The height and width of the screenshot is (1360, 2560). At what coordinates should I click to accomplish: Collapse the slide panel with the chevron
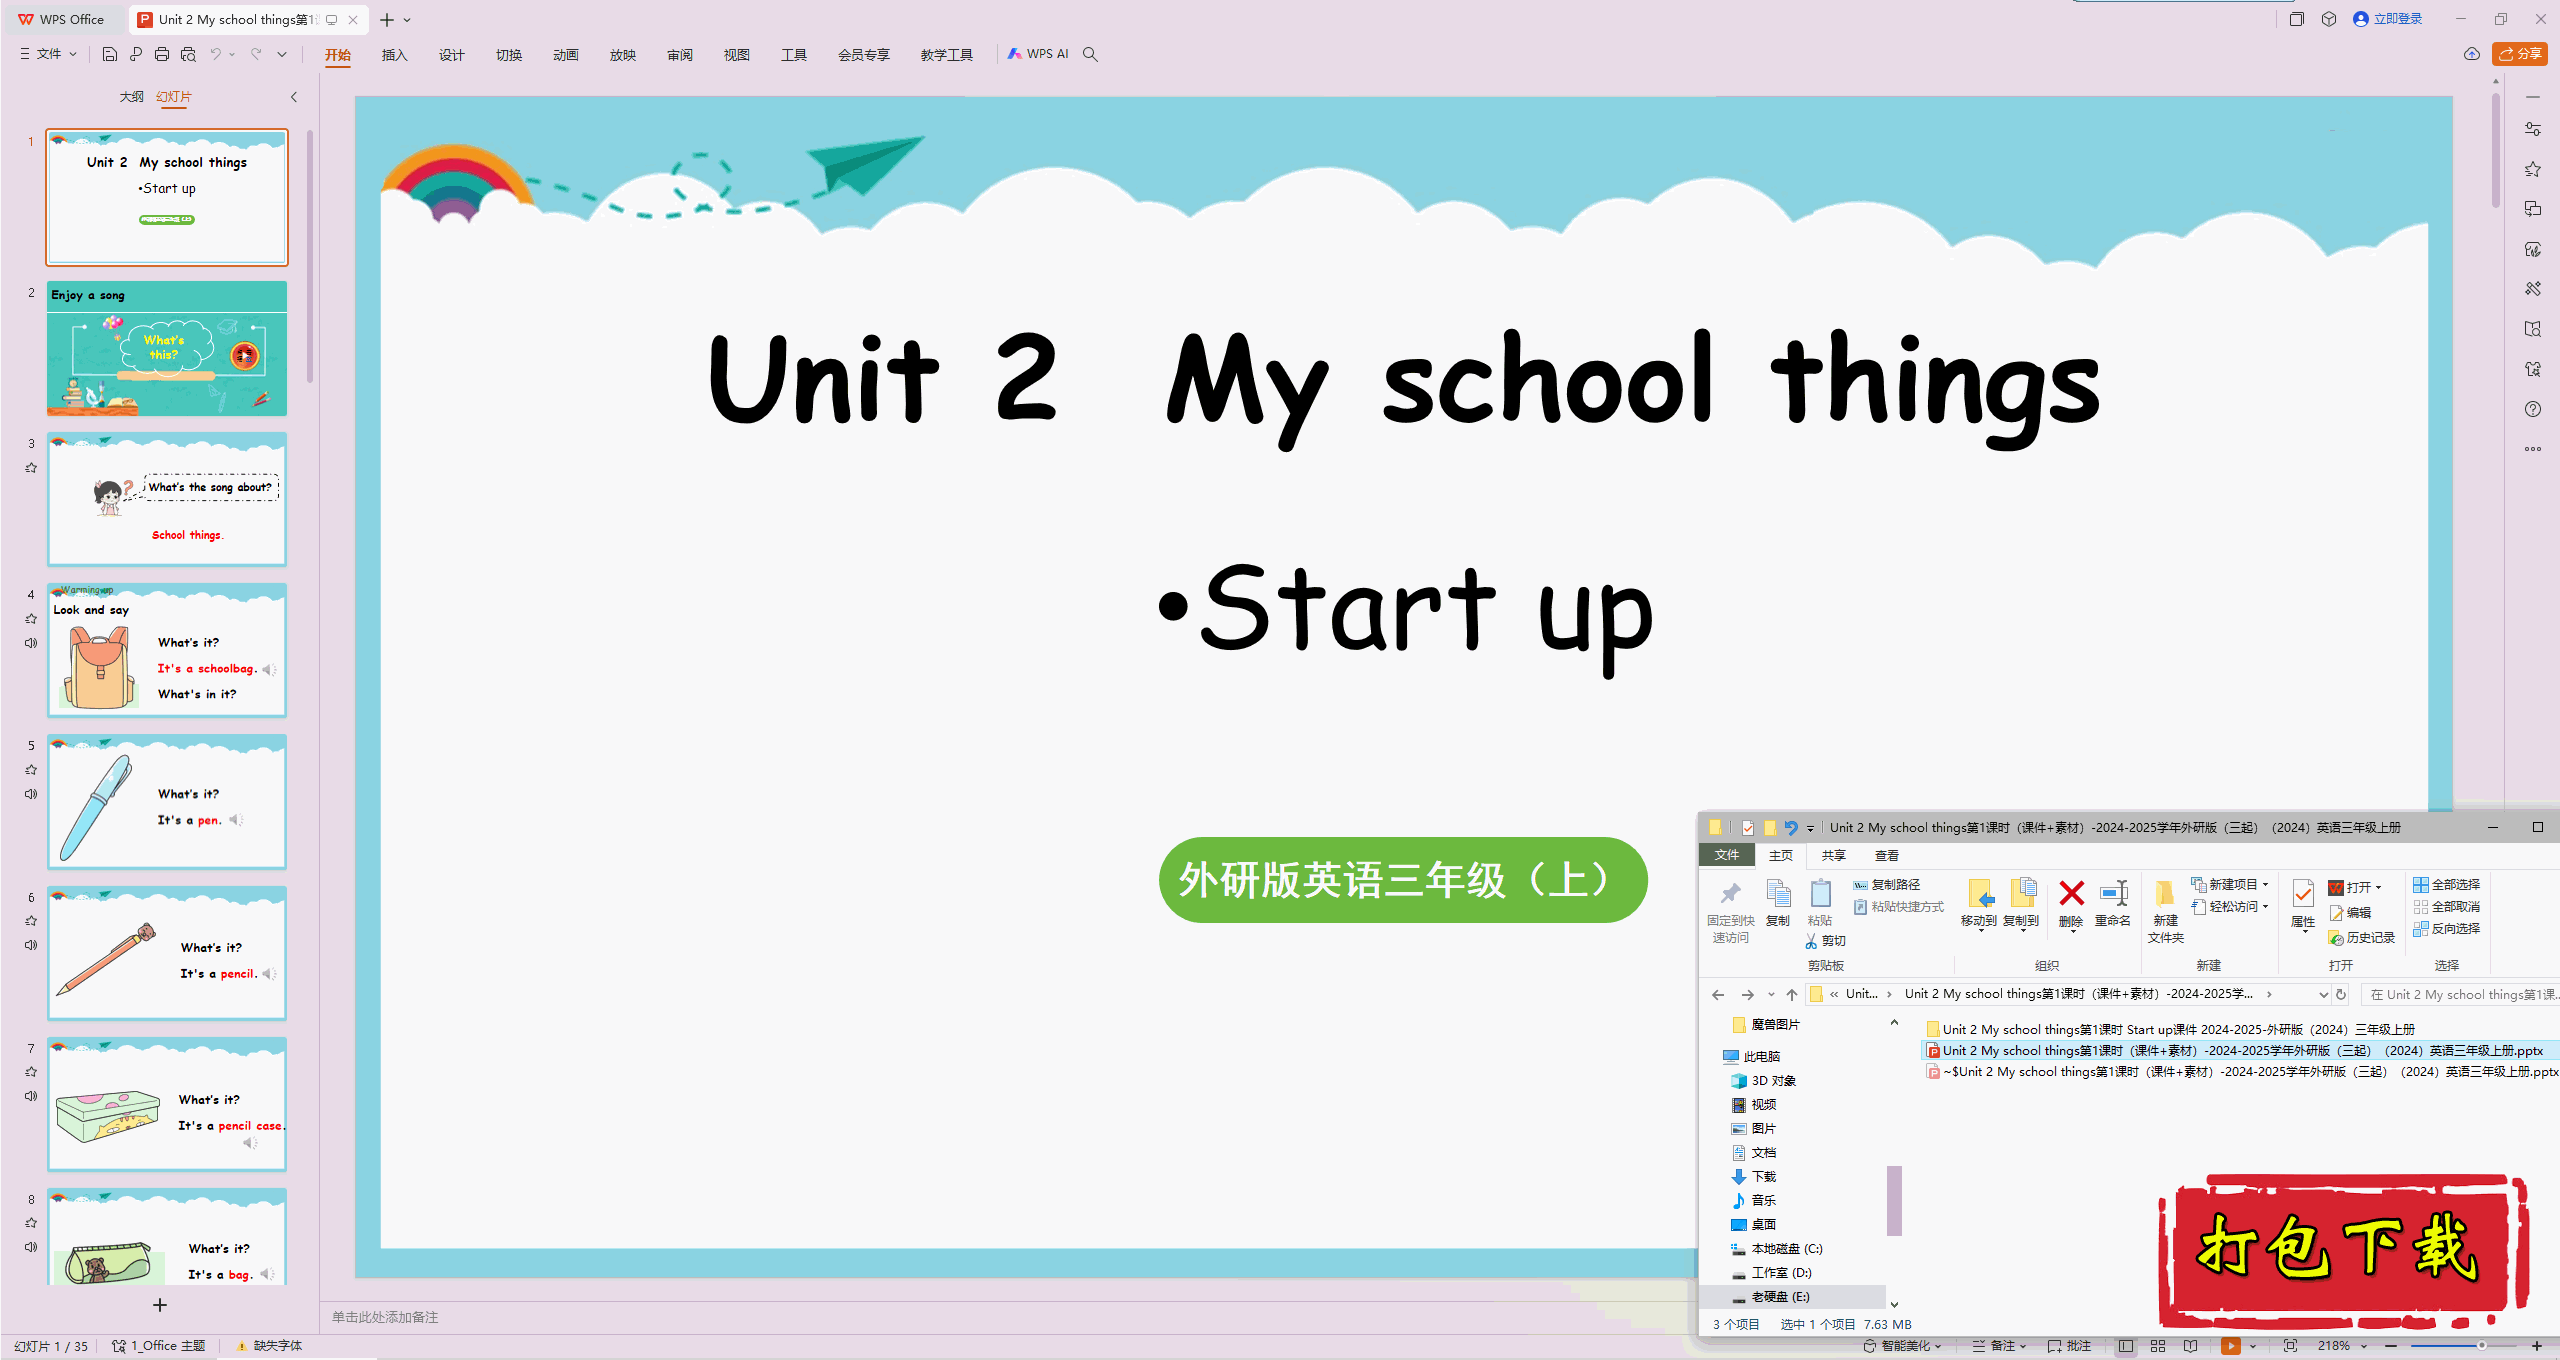tap(294, 97)
